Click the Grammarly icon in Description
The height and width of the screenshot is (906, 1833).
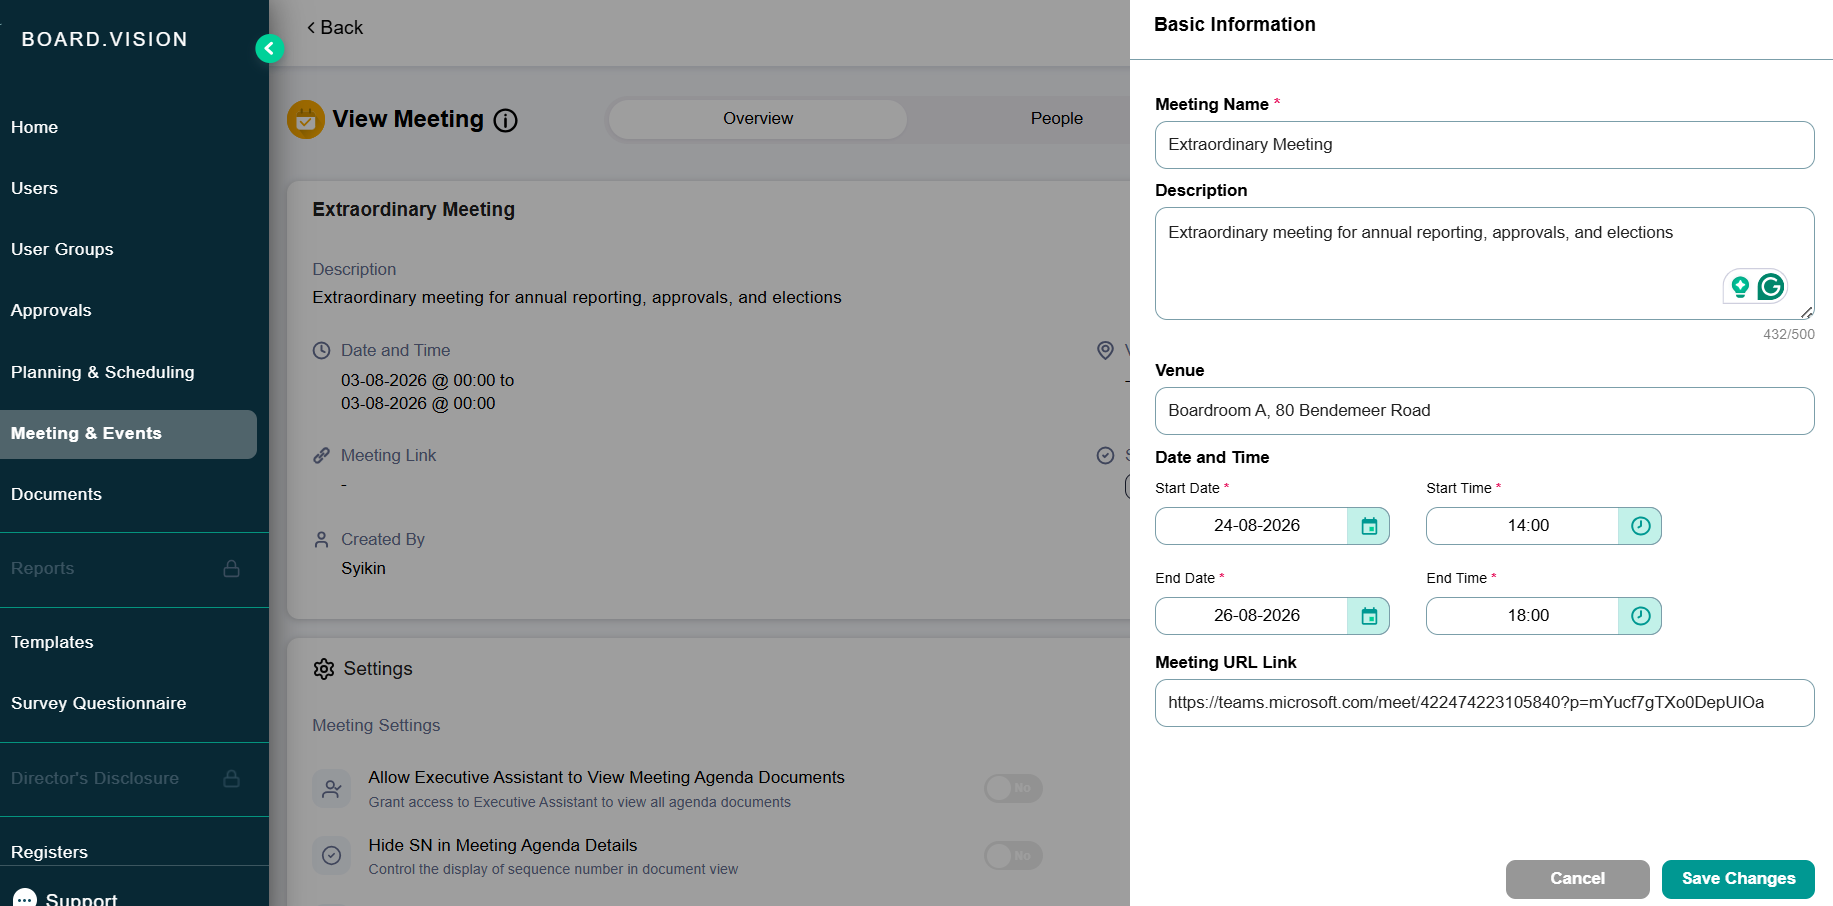click(1771, 287)
